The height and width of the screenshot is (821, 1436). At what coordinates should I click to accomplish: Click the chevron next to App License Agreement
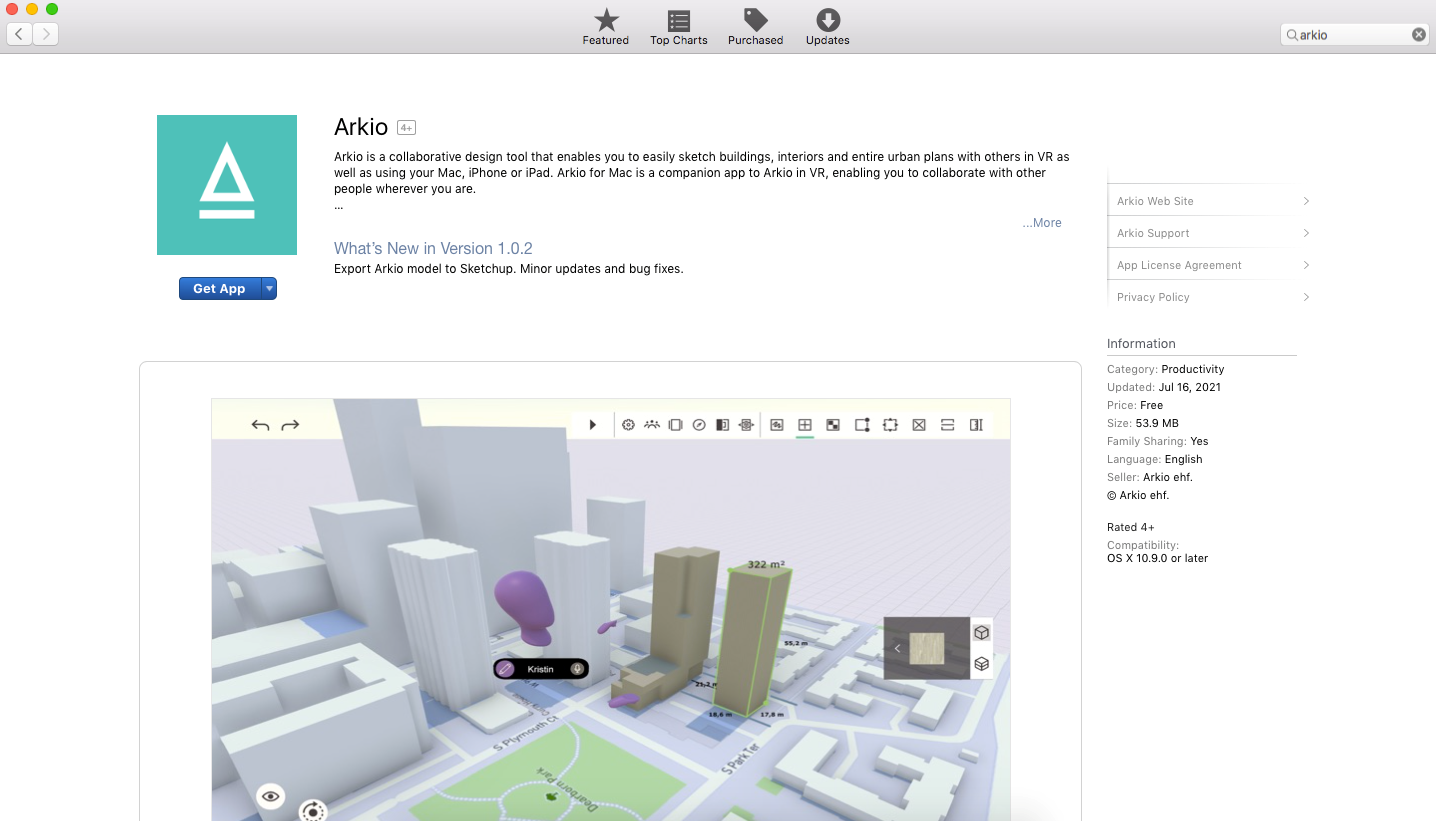pos(1306,265)
